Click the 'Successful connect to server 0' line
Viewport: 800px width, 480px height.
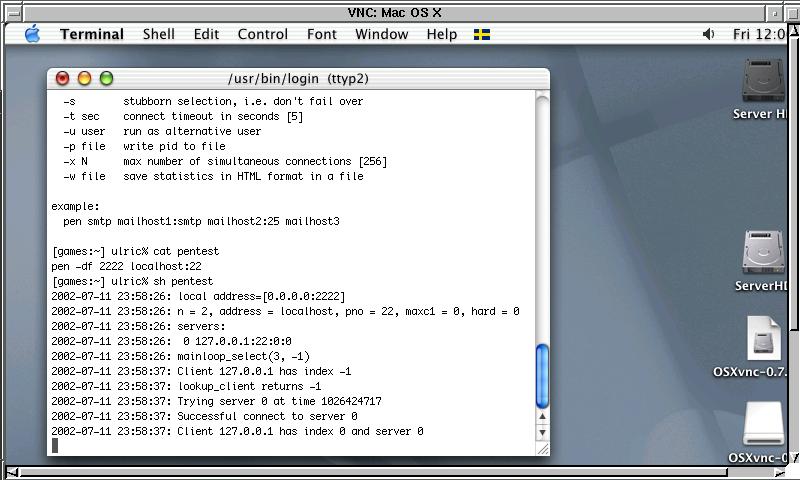point(205,416)
